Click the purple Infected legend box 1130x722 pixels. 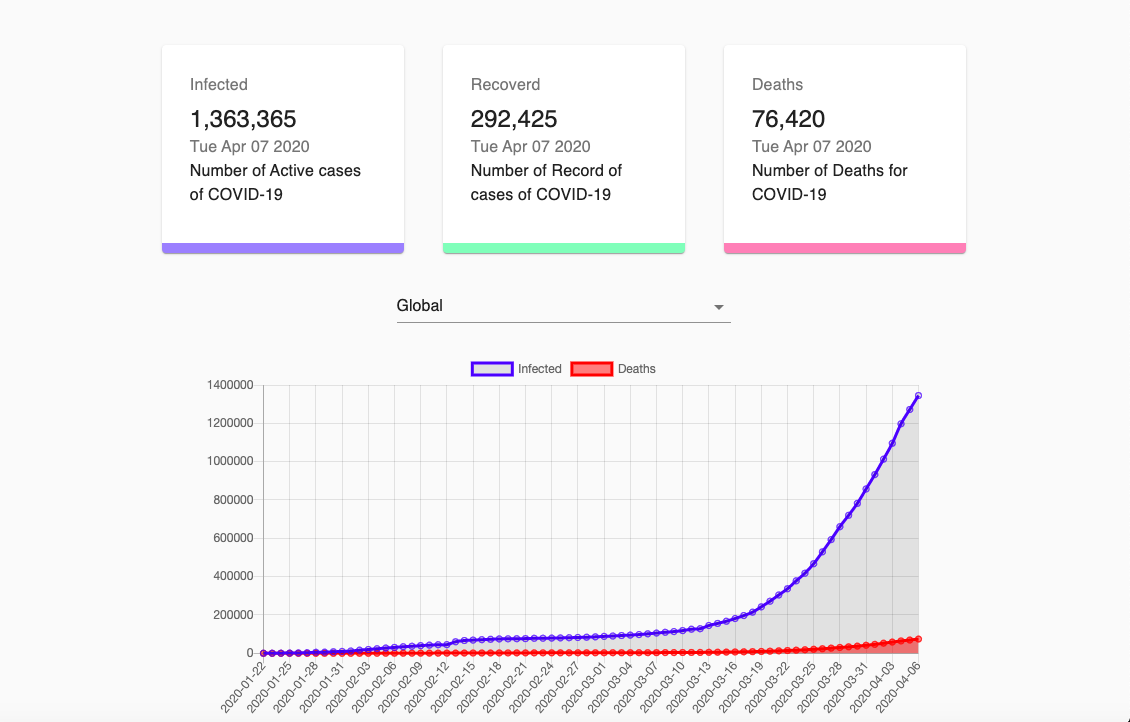(x=491, y=369)
